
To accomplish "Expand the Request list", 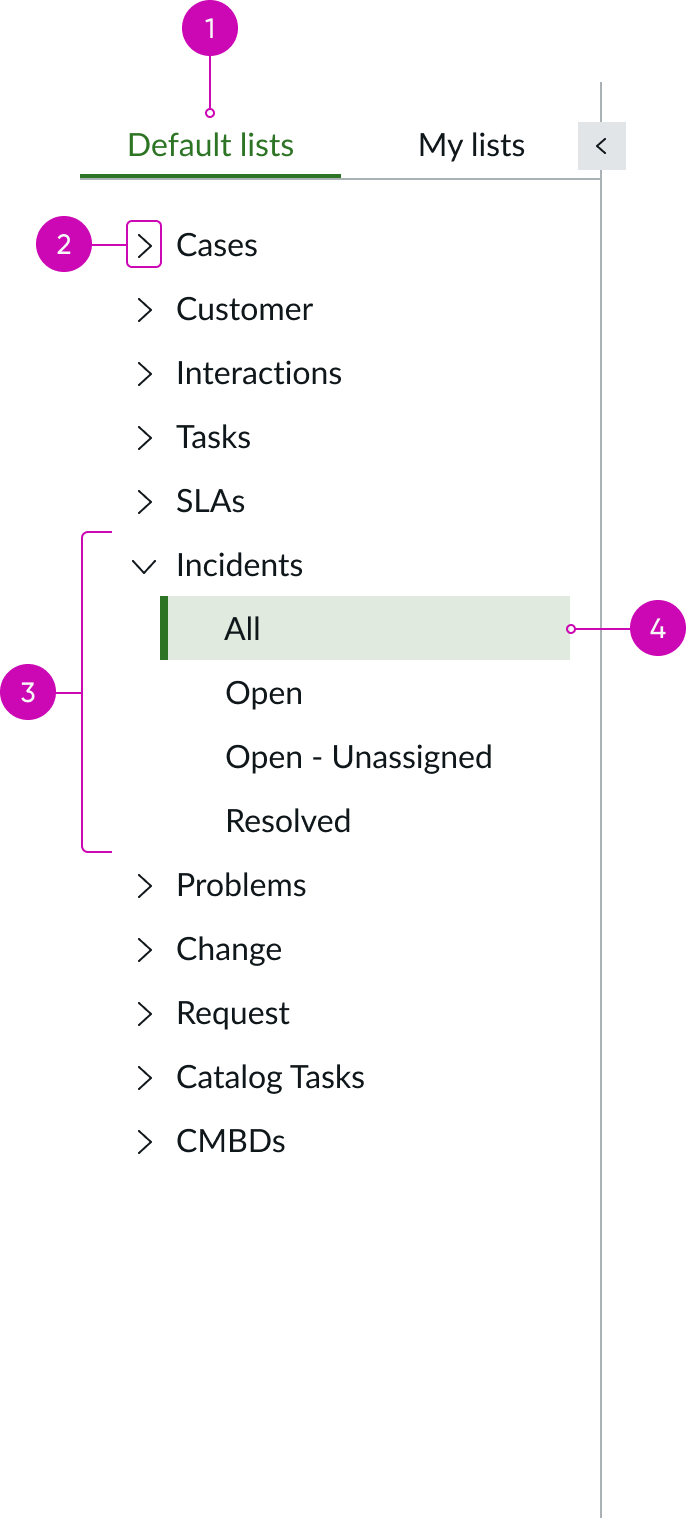I will pos(145,1013).
